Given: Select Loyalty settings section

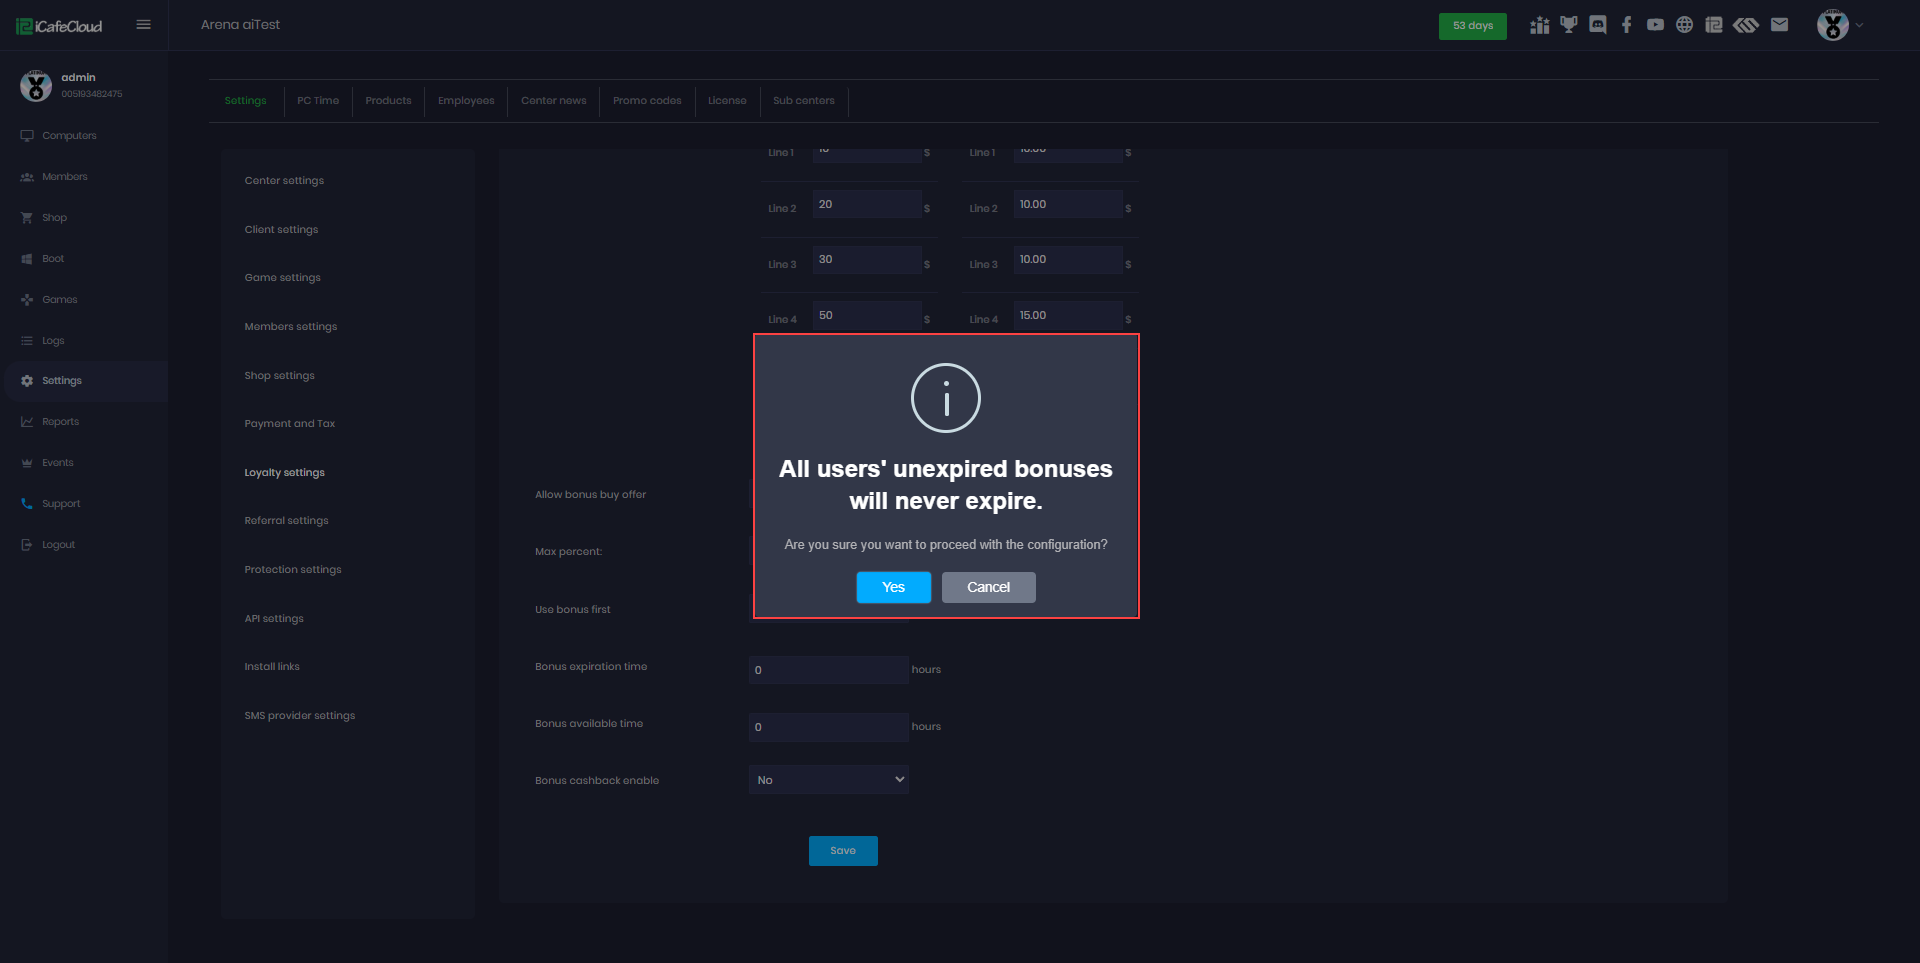Looking at the screenshot, I should 285,473.
